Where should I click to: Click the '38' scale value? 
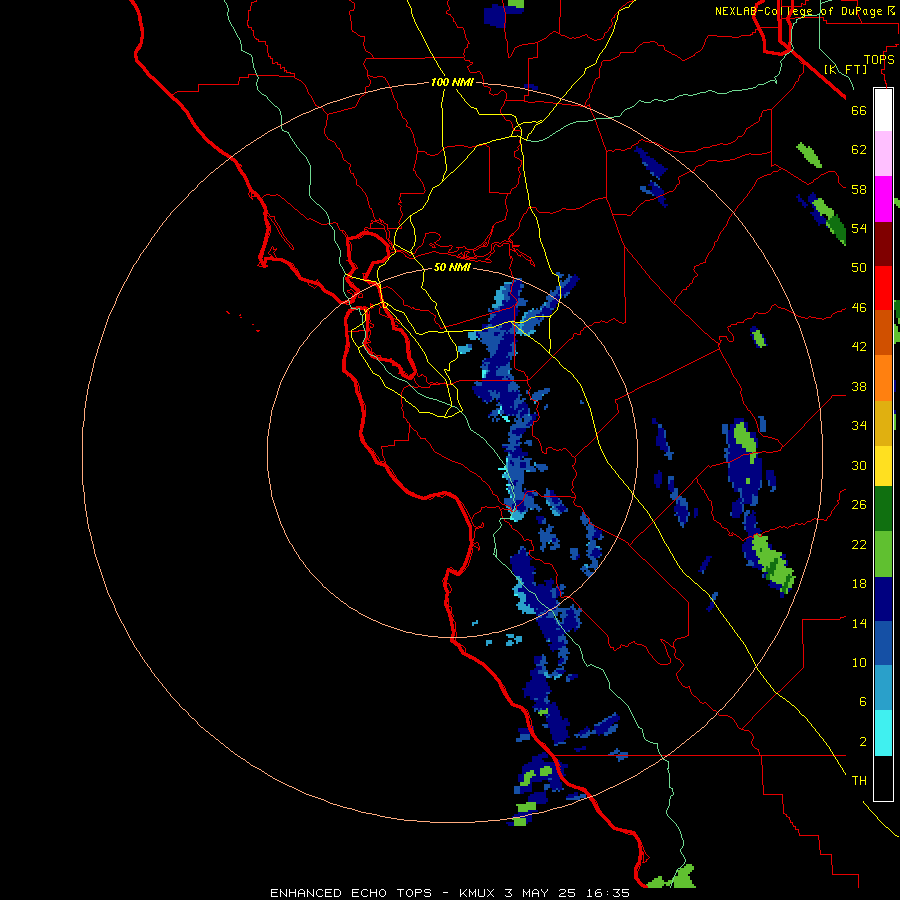tap(859, 387)
